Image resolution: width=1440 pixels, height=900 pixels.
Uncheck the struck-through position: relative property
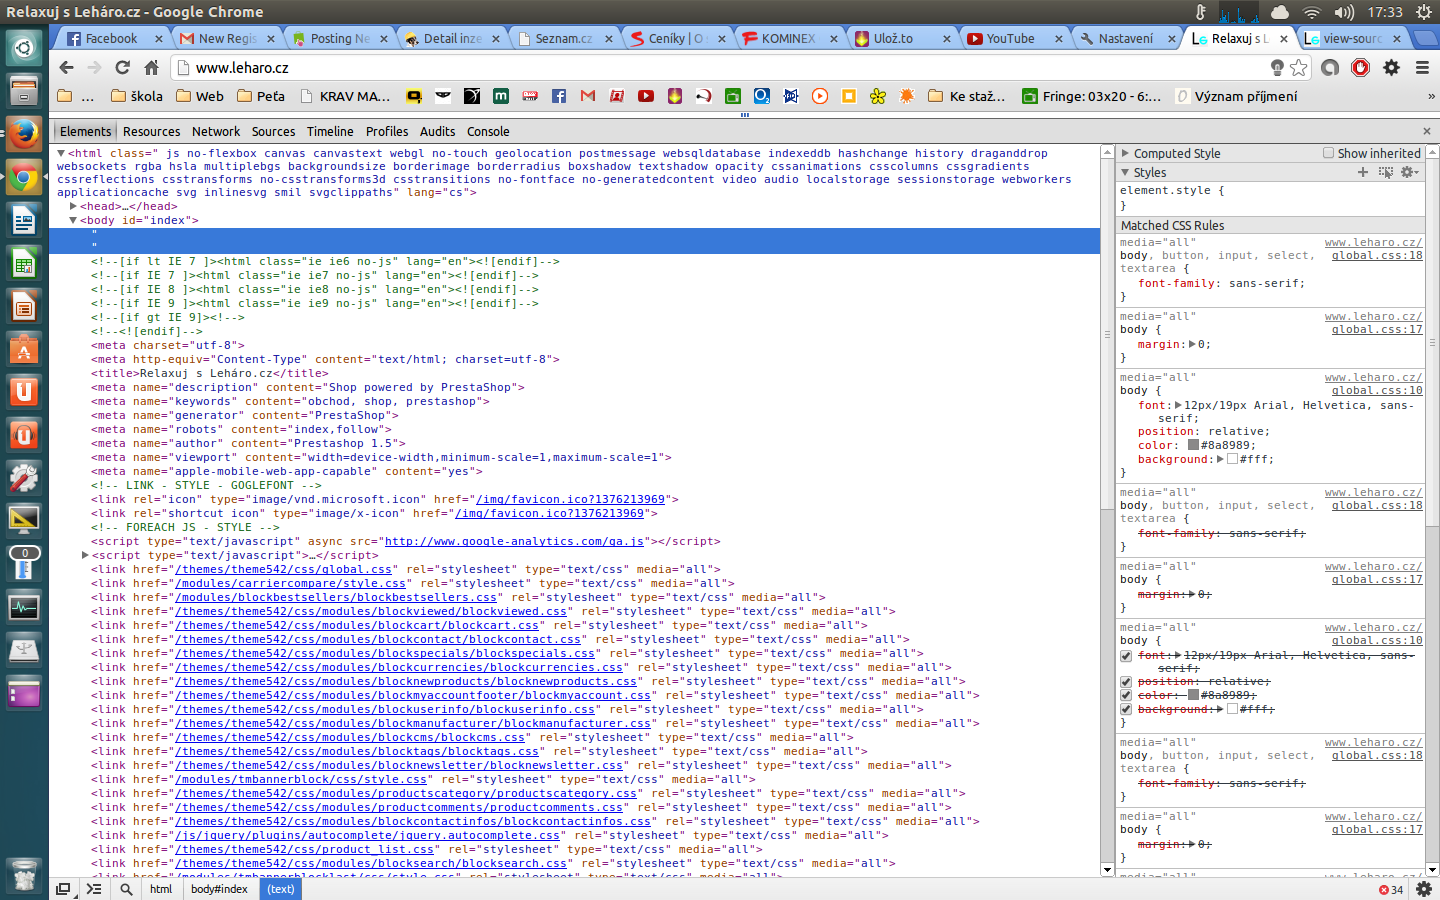pyautogui.click(x=1126, y=682)
